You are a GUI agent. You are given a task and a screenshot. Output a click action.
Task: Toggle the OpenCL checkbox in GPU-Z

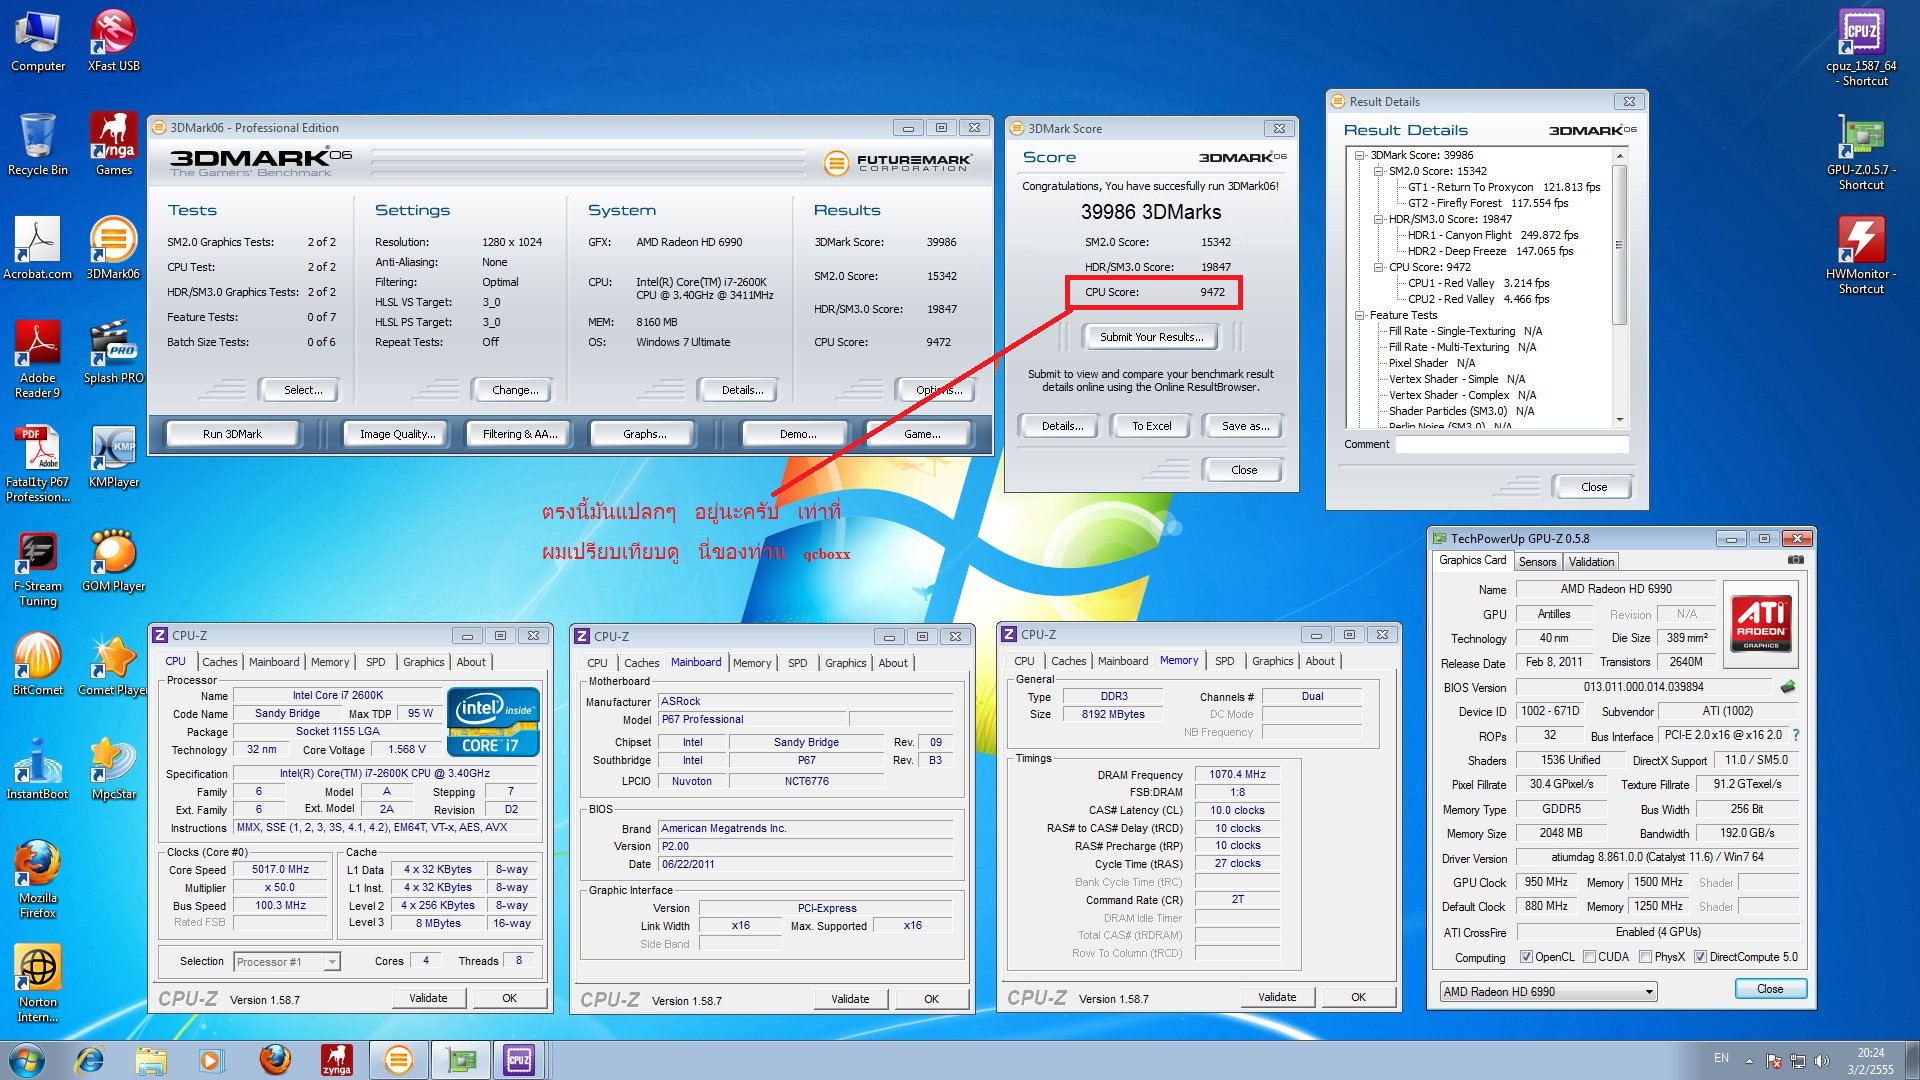click(x=1526, y=957)
